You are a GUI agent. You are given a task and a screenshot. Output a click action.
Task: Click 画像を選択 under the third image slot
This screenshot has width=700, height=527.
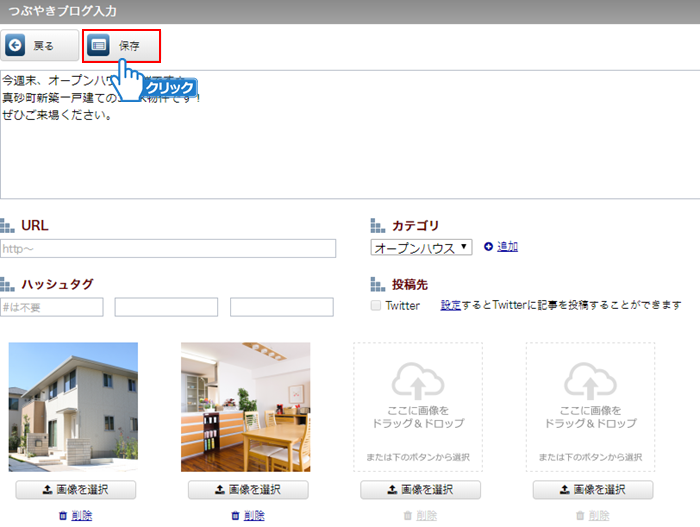point(420,490)
